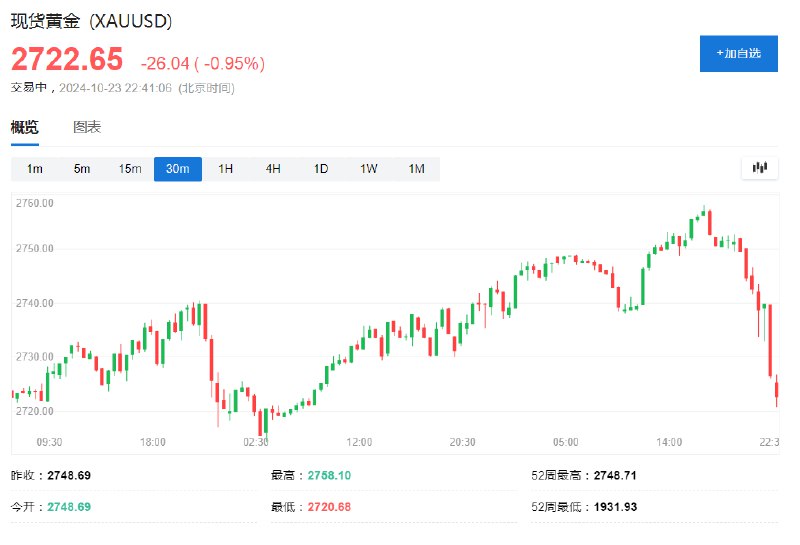Click the 现货黄金 (XAUUSD) title

pos(91,21)
